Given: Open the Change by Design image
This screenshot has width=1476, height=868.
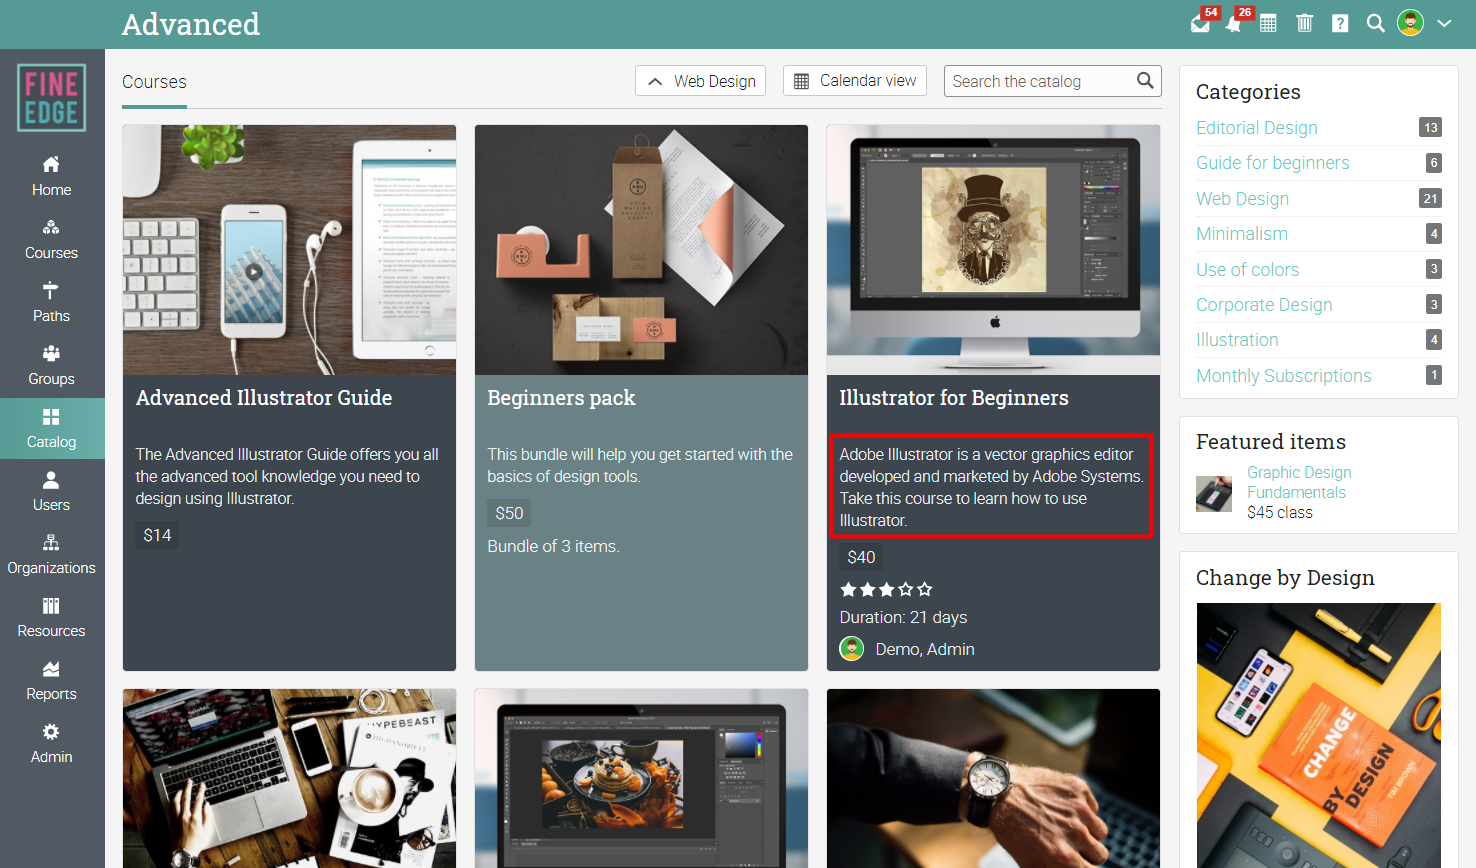Looking at the screenshot, I should [x=1318, y=735].
